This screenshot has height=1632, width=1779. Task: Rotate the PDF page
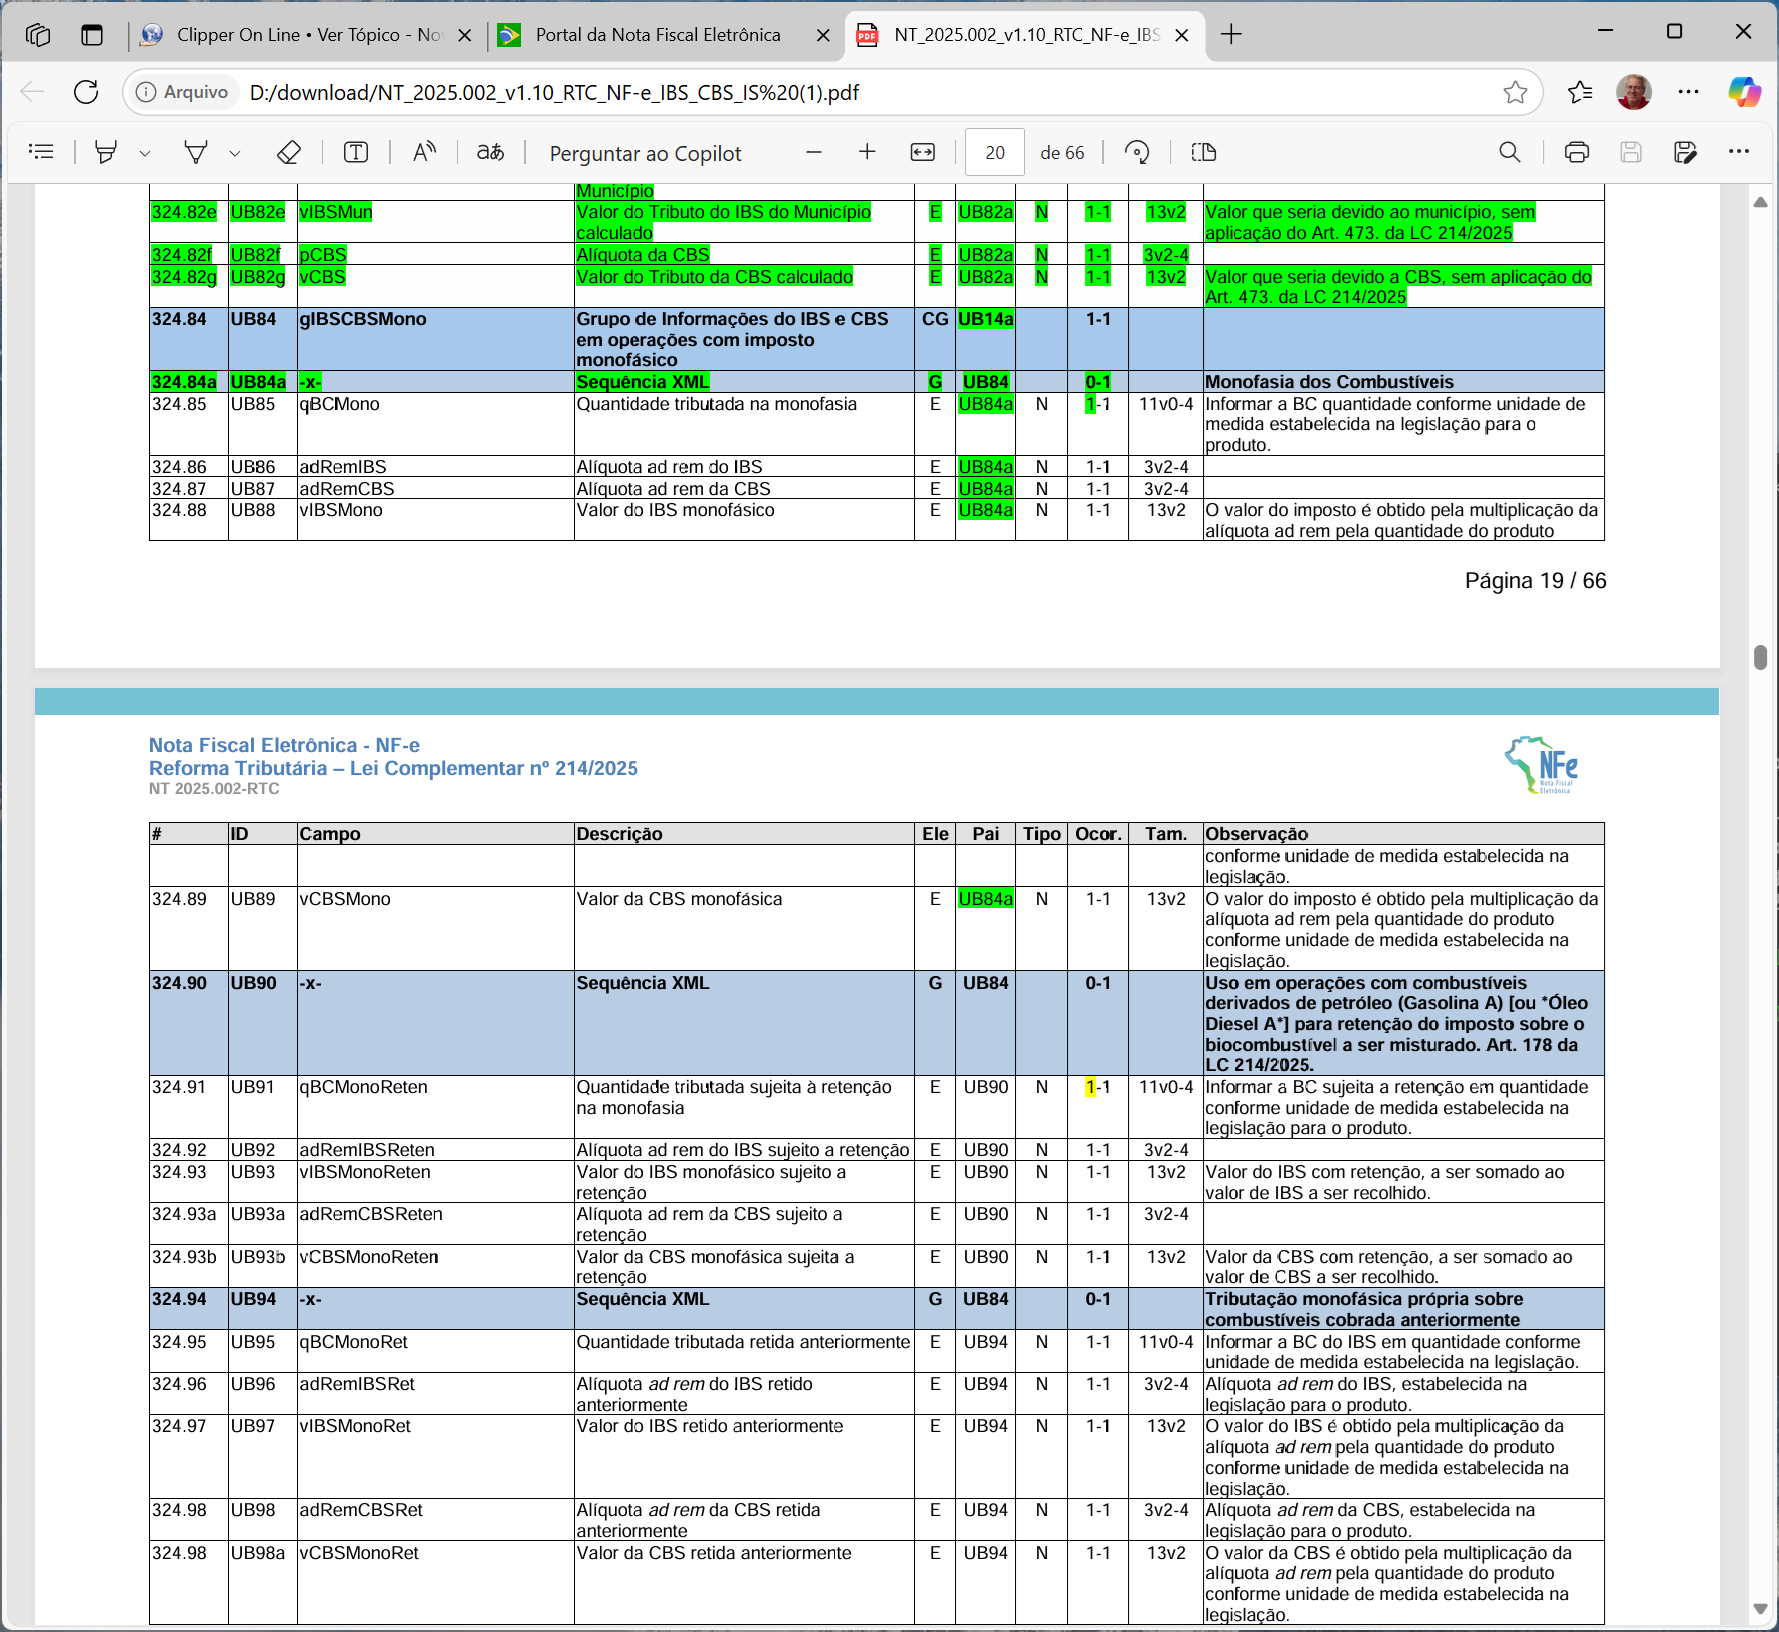tap(1137, 152)
